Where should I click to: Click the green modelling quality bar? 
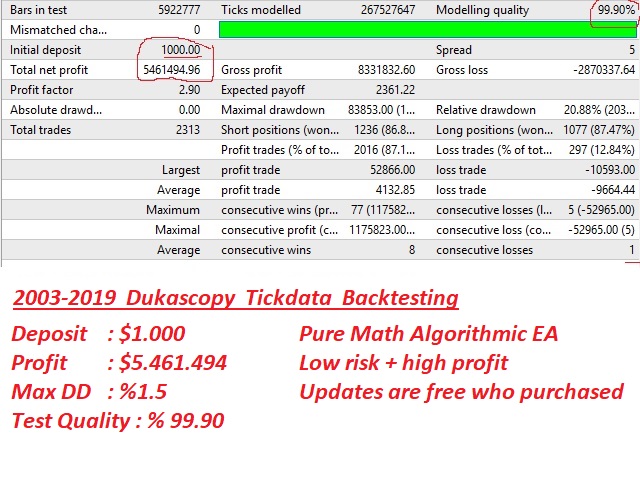tap(428, 30)
